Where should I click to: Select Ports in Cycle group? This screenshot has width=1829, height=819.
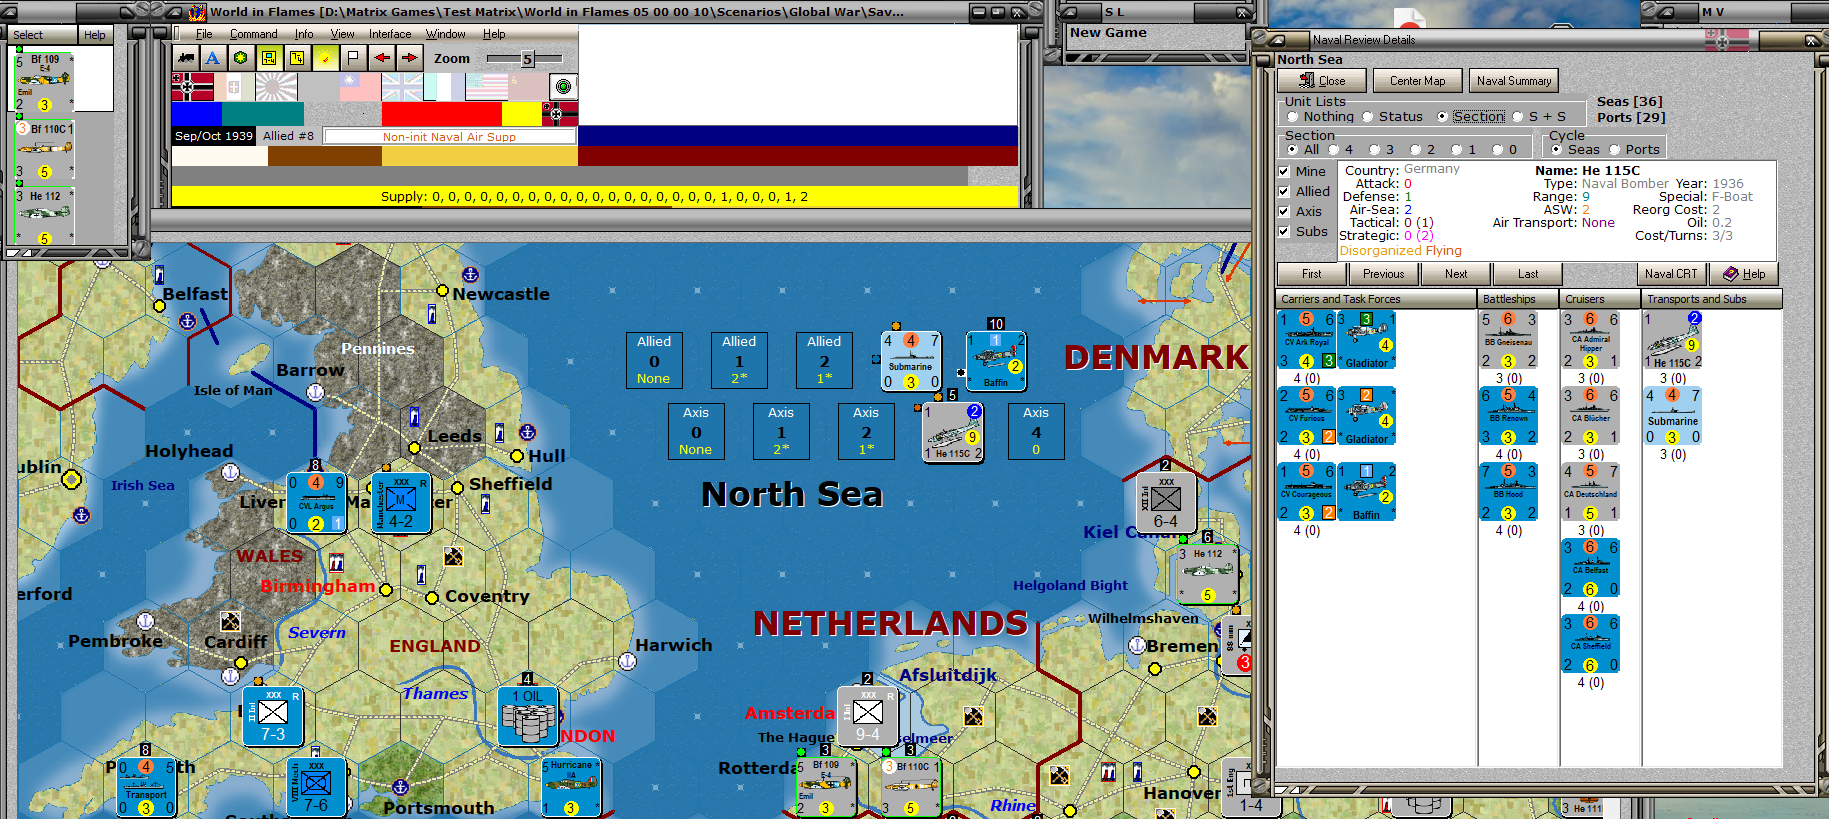pyautogui.click(x=1615, y=150)
